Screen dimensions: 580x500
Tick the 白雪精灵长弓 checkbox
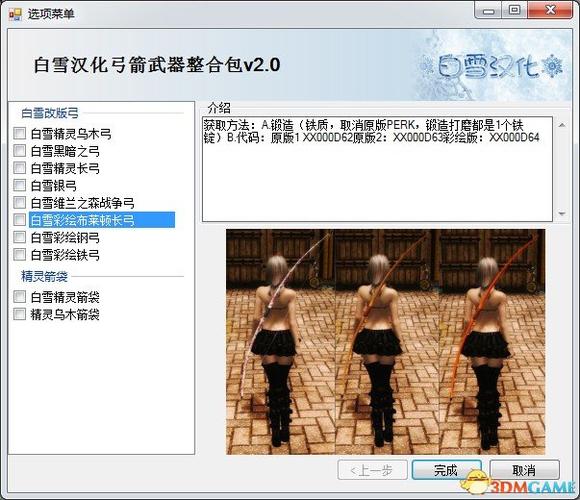coord(19,168)
